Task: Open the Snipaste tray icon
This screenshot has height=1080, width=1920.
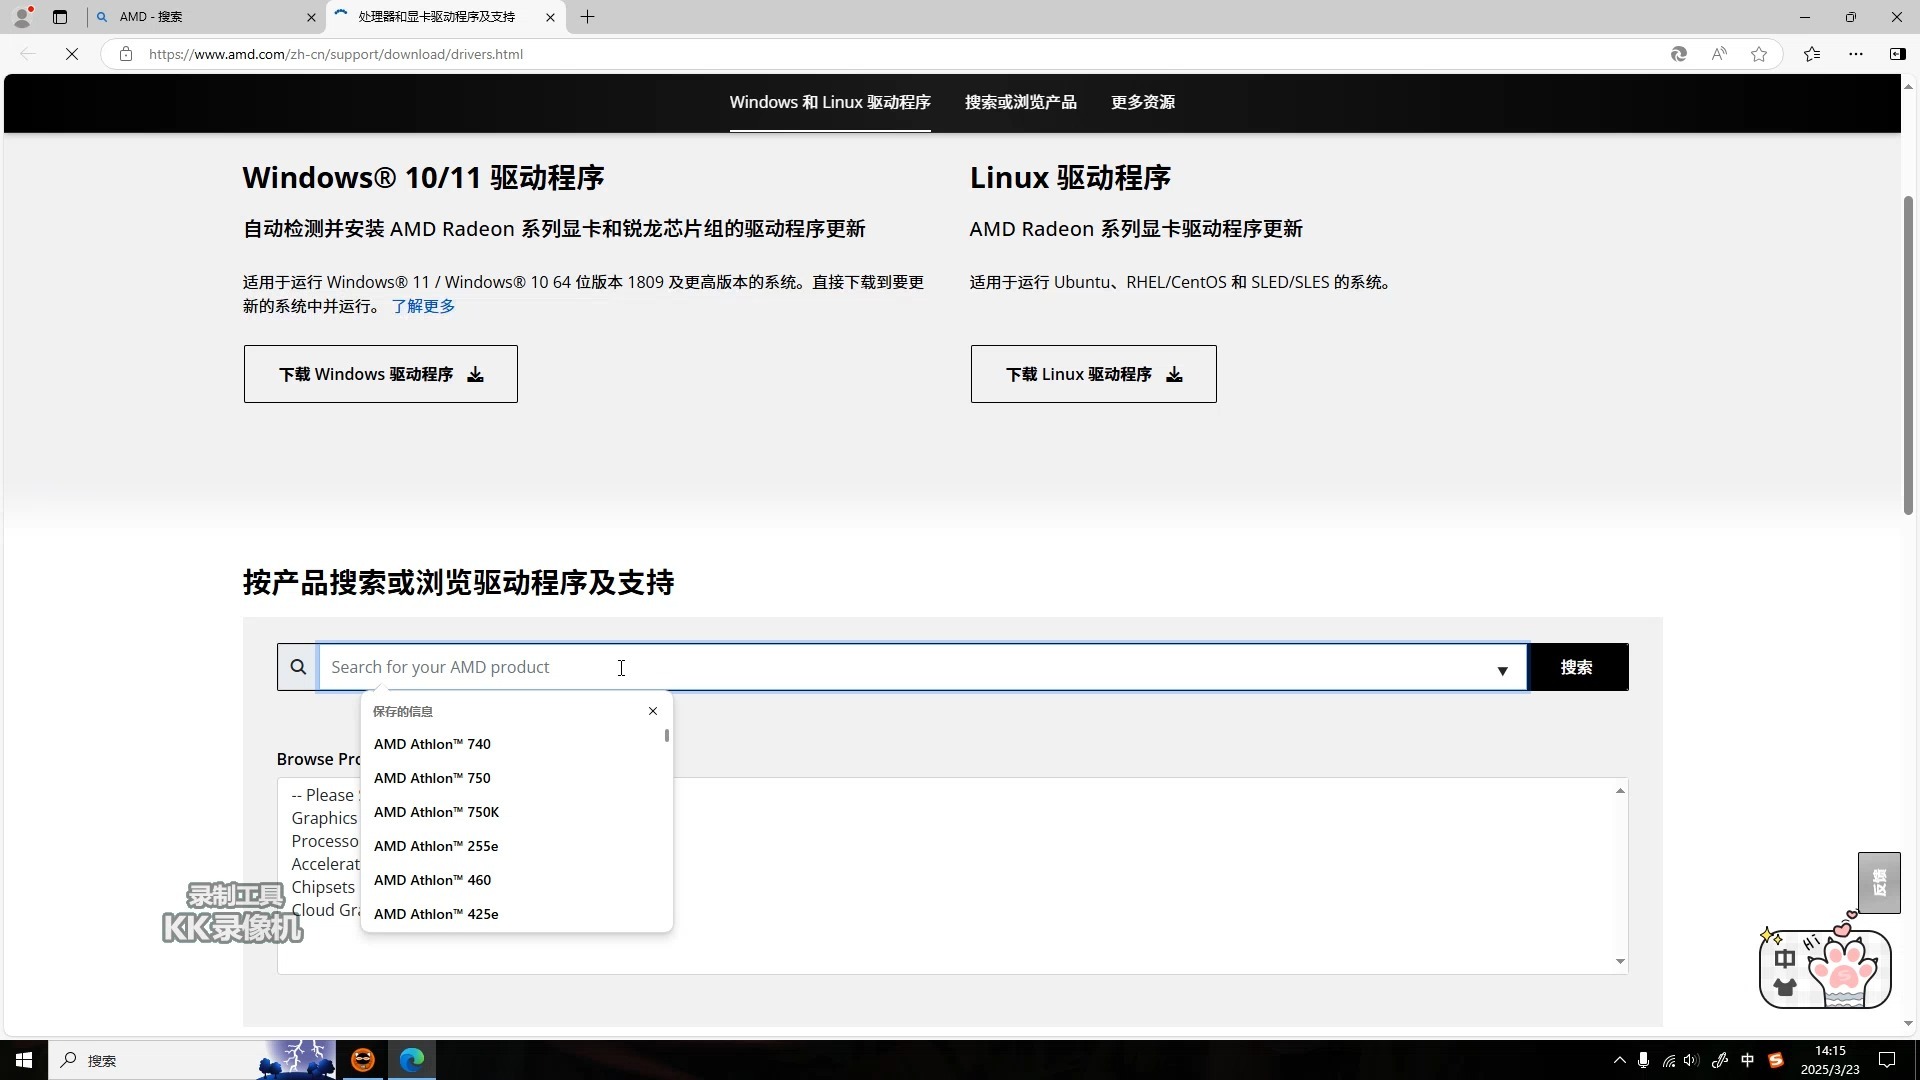Action: [x=1777, y=1060]
